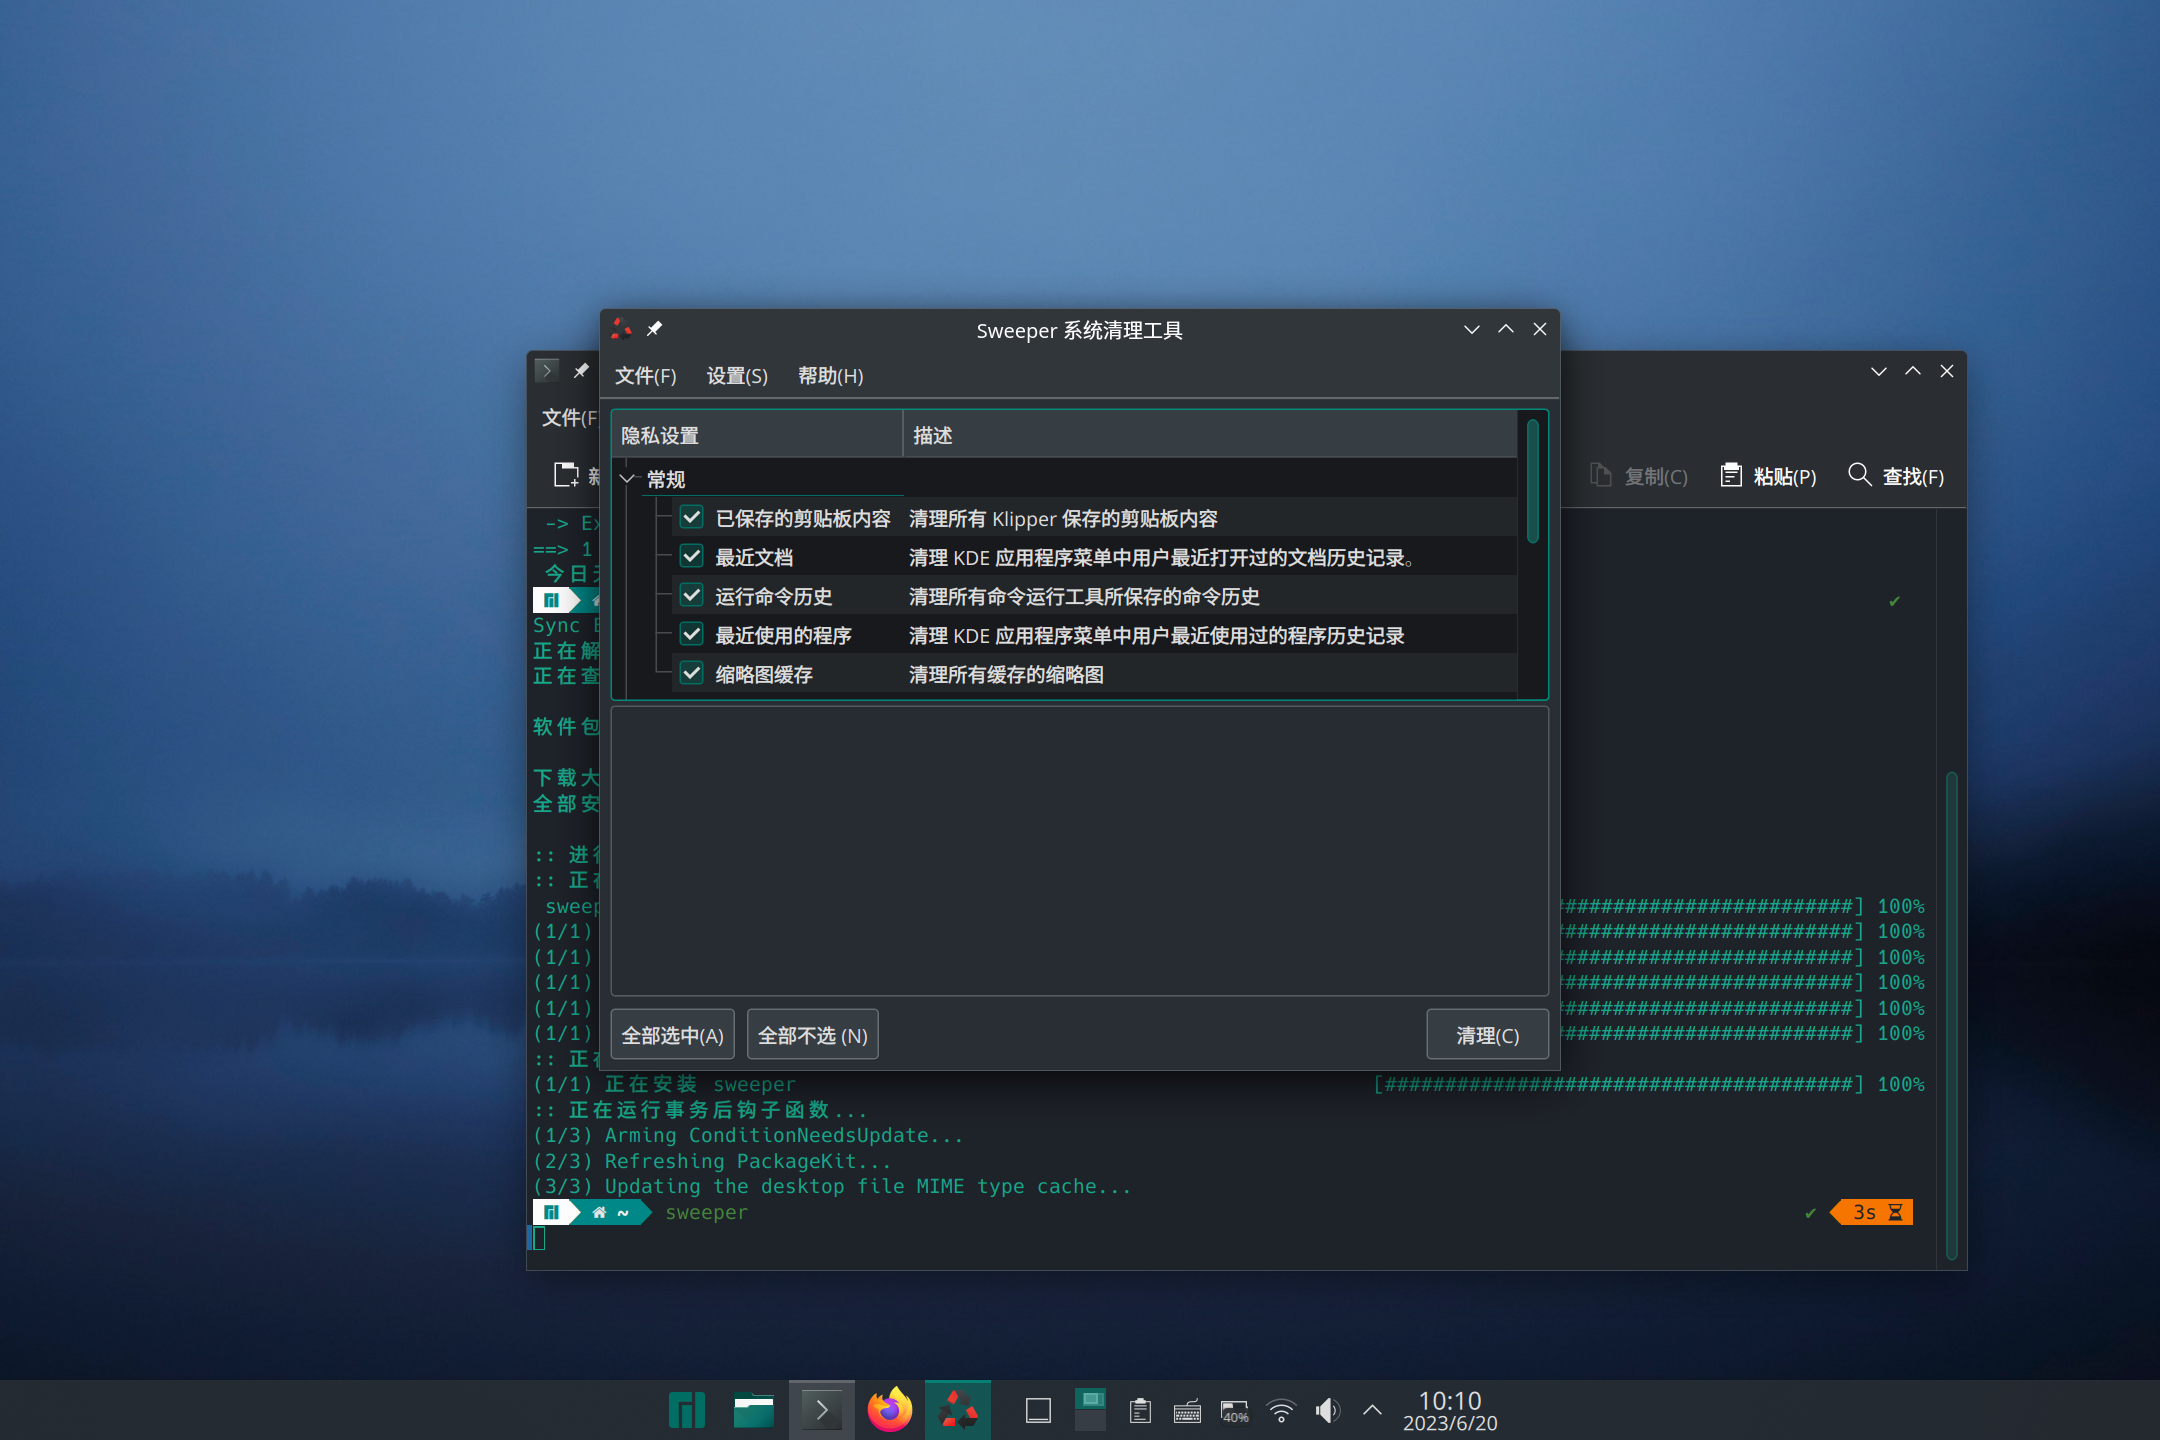Viewport: 2160px width, 1440px height.
Task: Click the volume icon in system tray
Action: [x=1327, y=1410]
